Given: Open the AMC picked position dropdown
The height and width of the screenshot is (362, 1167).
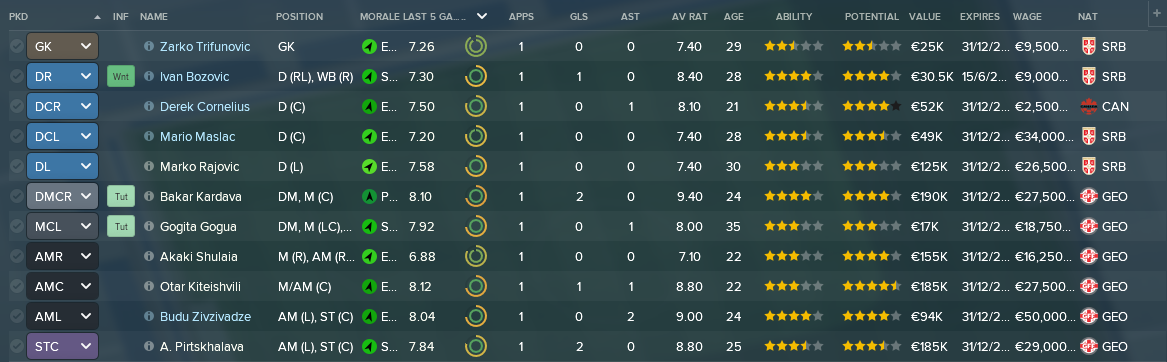Looking at the screenshot, I should point(63,287).
